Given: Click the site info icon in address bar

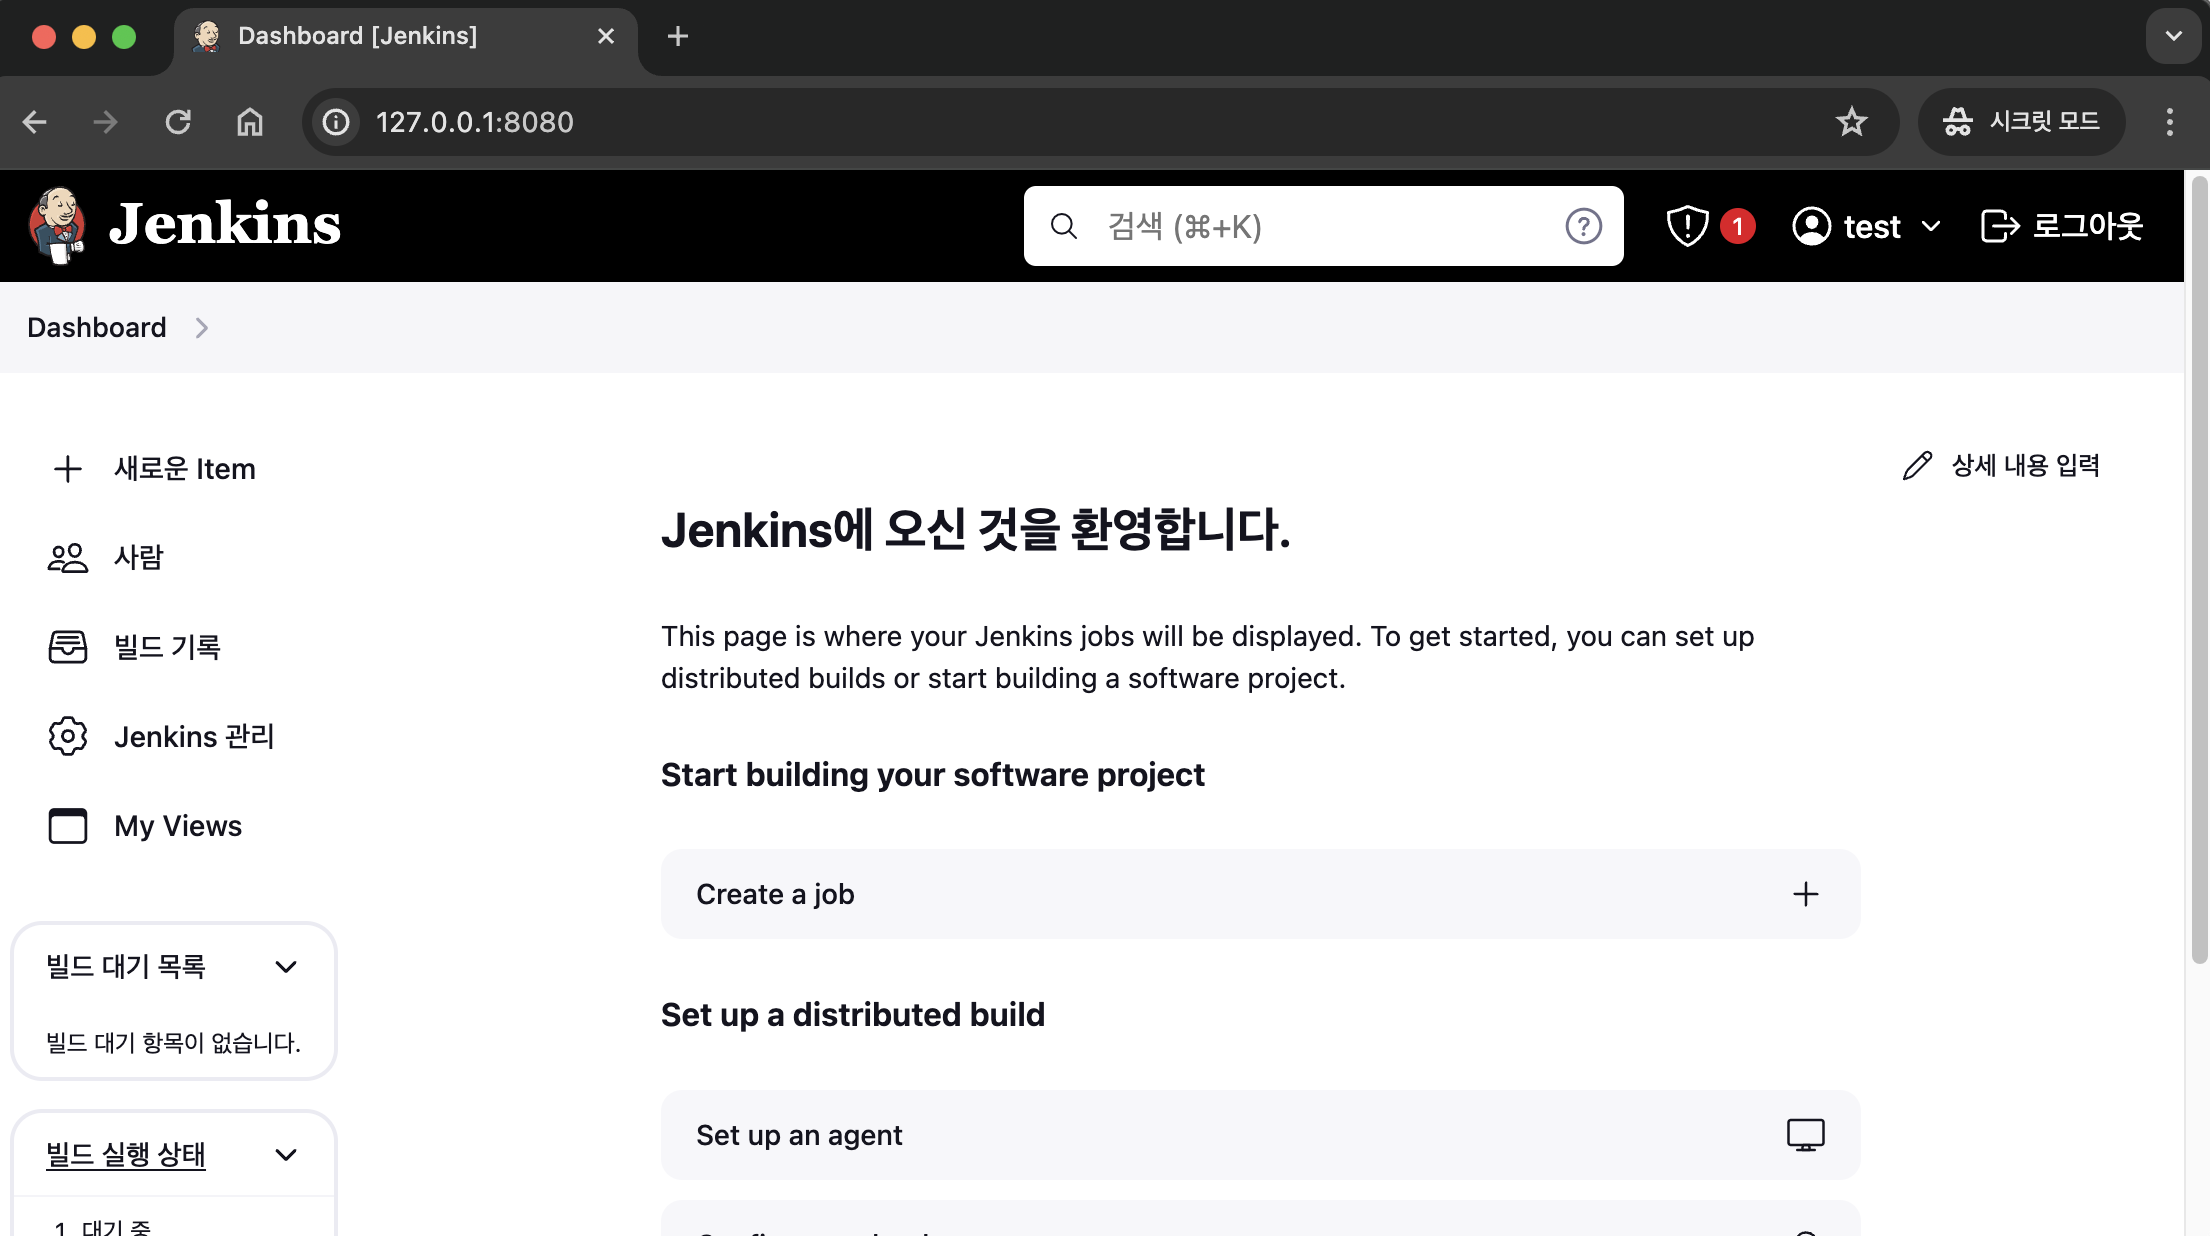Looking at the screenshot, I should tap(336, 122).
